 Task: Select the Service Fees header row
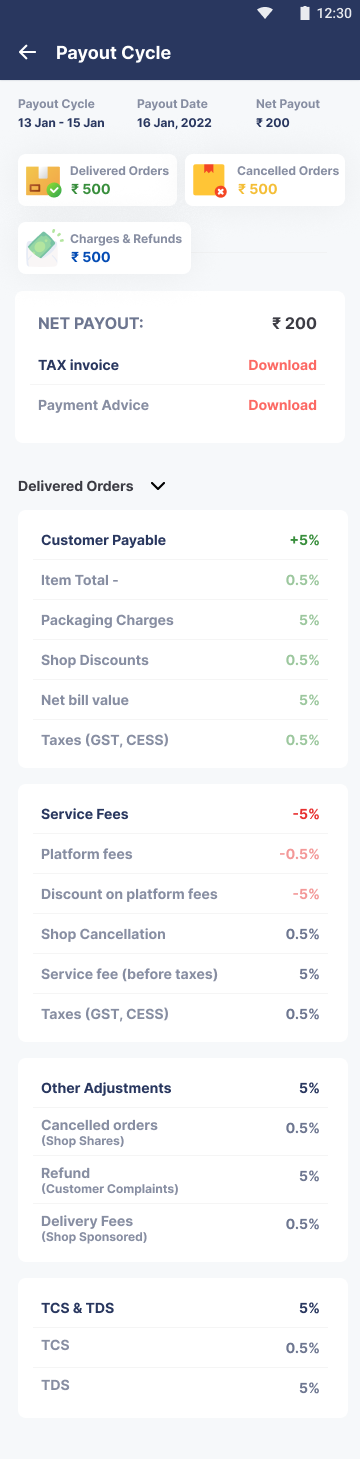(x=180, y=814)
